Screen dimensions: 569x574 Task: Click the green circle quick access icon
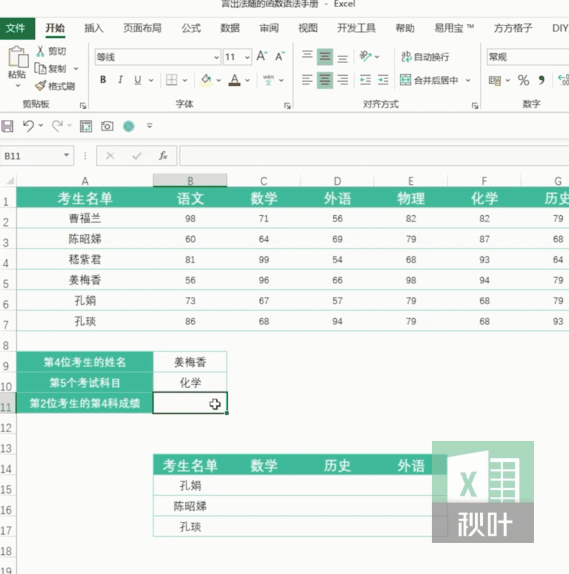129,126
